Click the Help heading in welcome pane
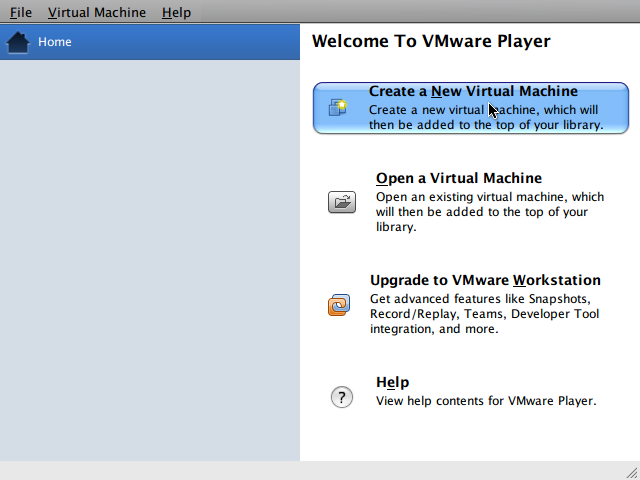 (x=392, y=382)
